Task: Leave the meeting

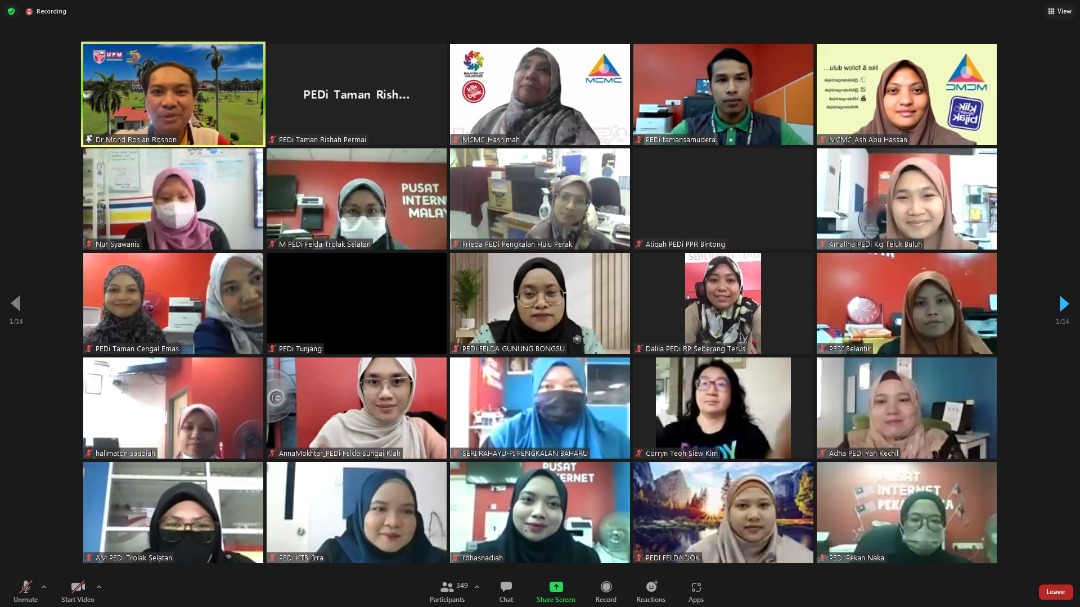Action: click(1055, 591)
